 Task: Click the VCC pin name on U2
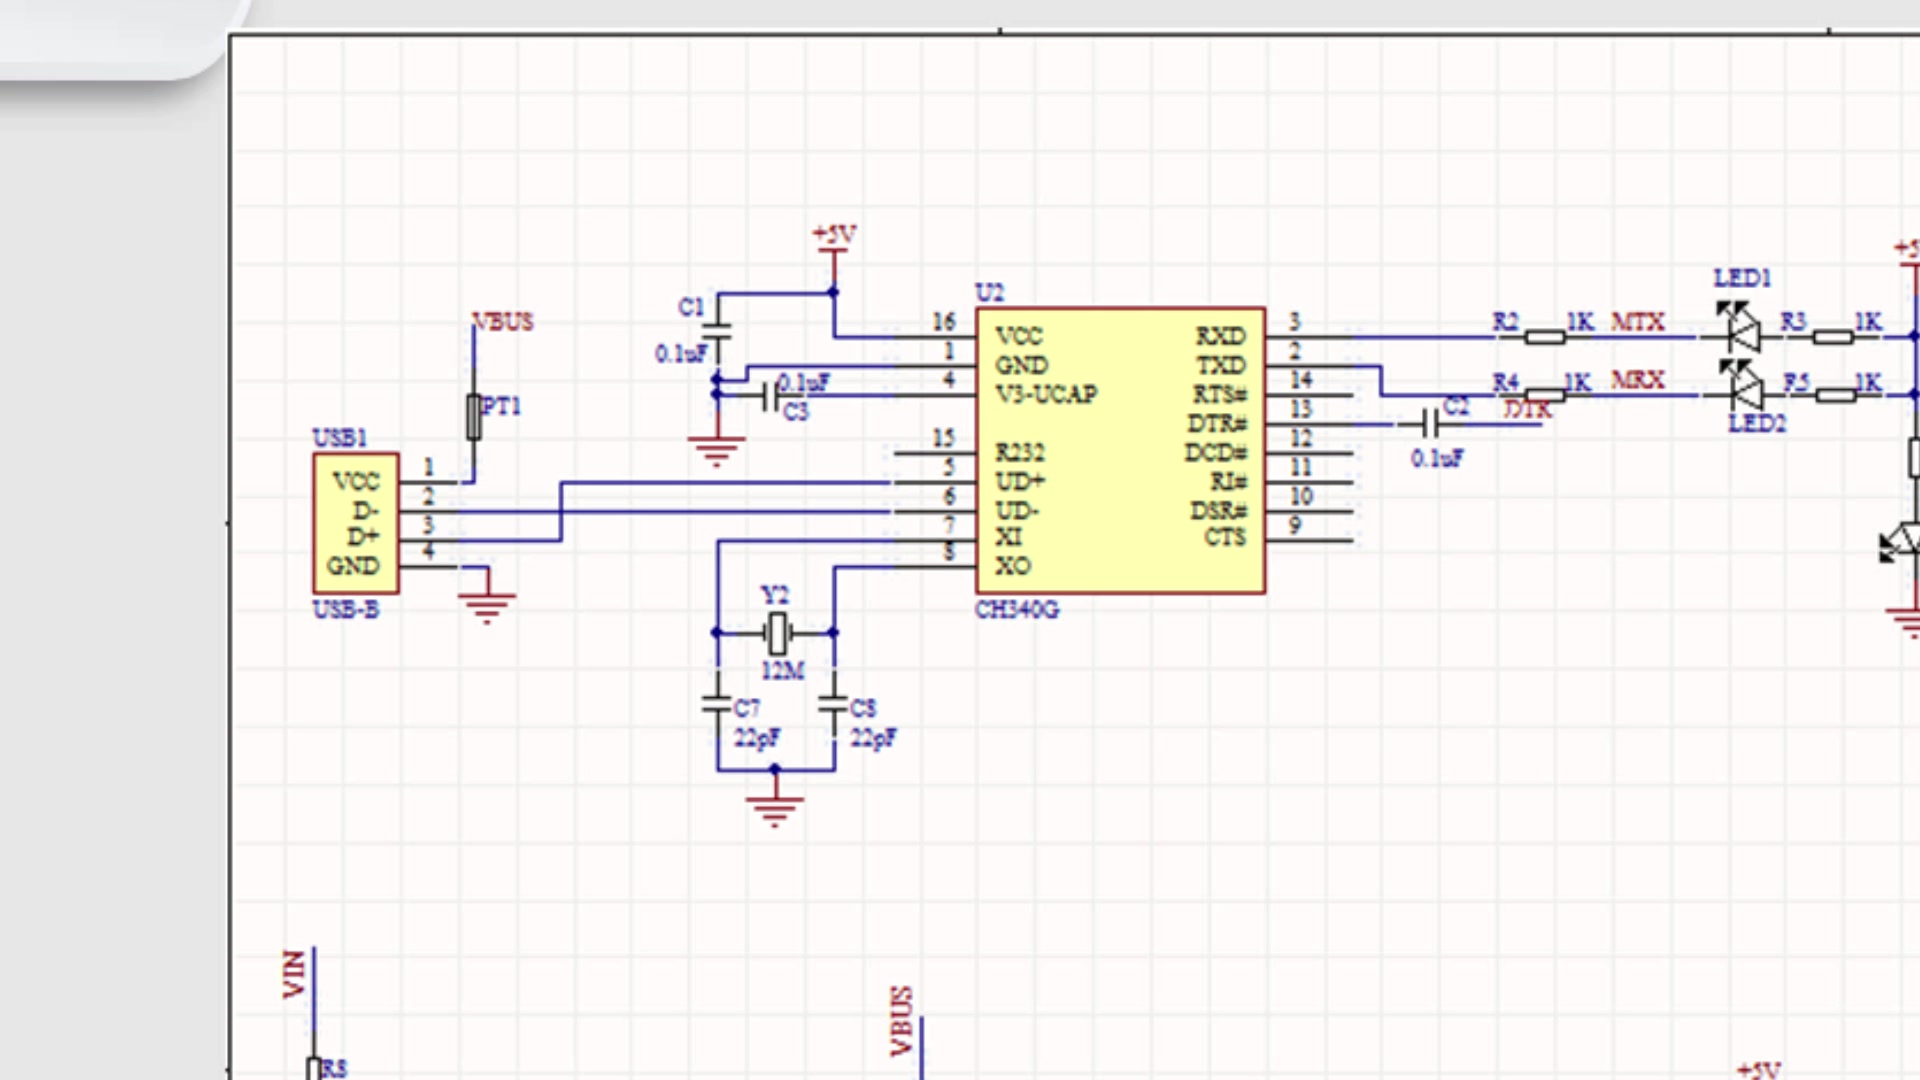click(x=1019, y=336)
